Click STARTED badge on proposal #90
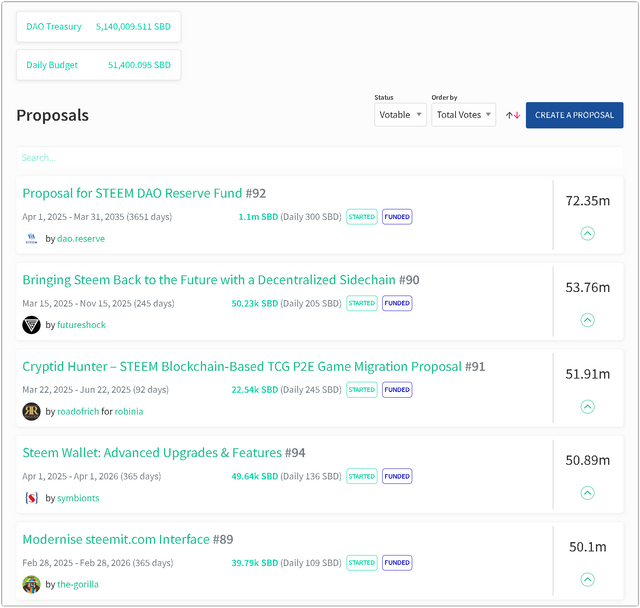The height and width of the screenshot is (608, 640). 362,303
